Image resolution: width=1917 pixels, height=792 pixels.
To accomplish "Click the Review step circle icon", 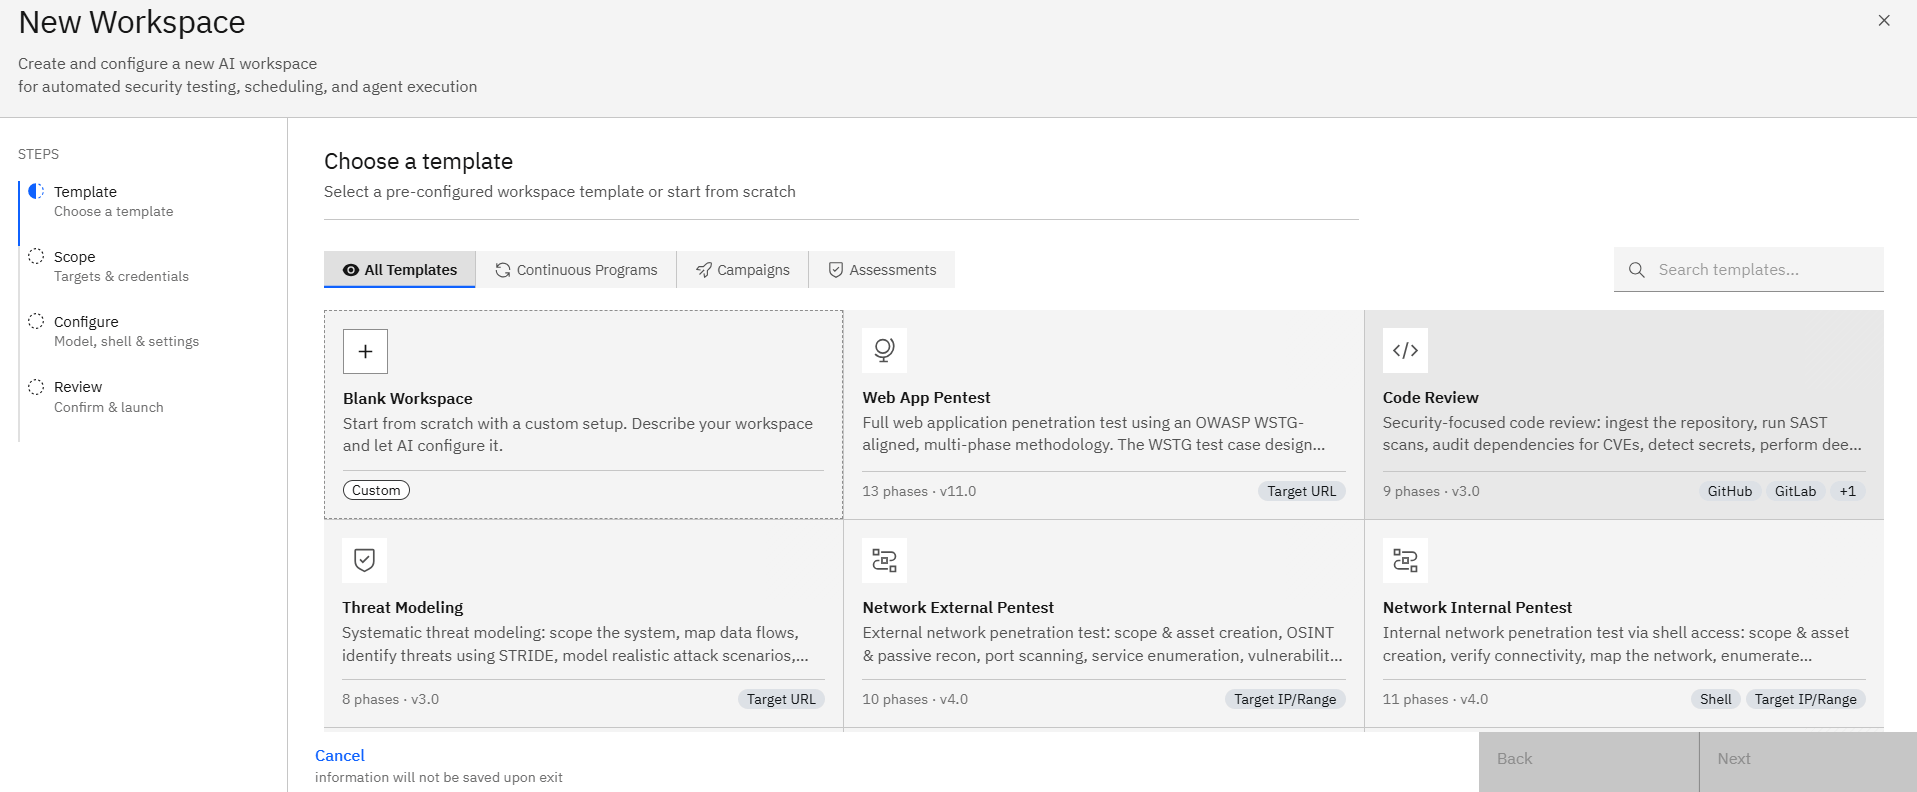I will coord(36,387).
